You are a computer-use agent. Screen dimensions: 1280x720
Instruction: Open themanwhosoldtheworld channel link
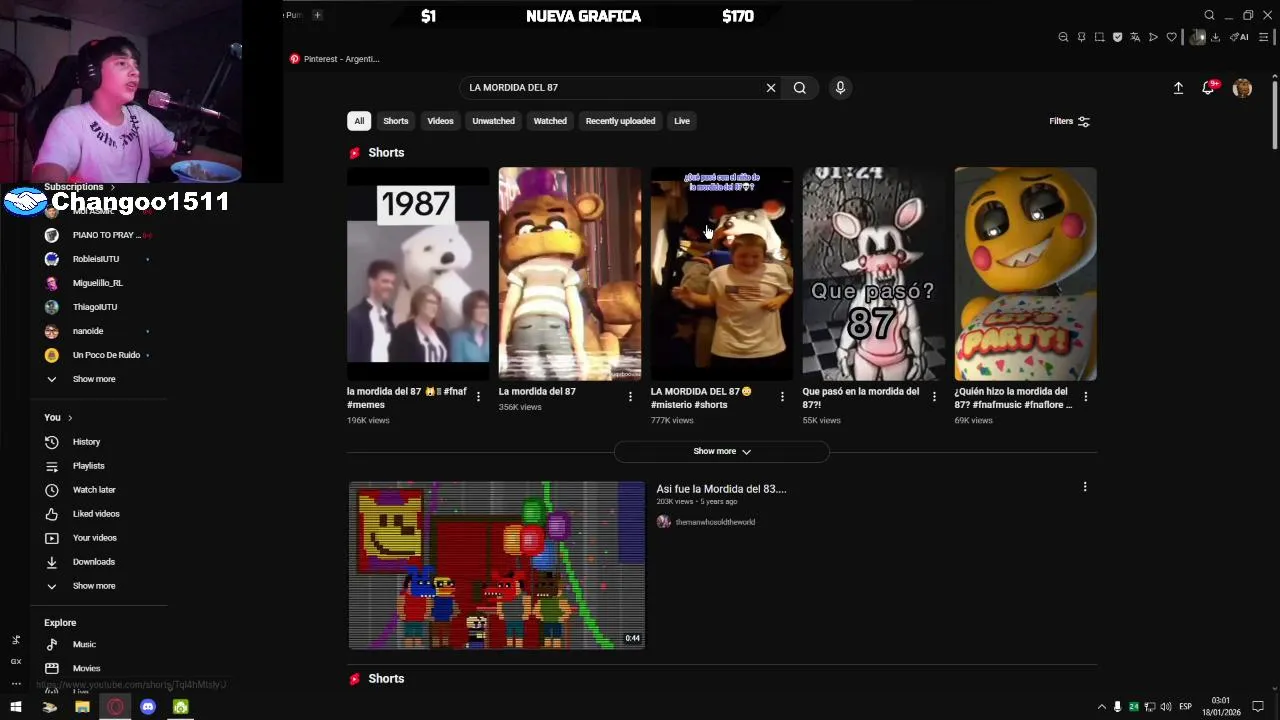click(715, 522)
